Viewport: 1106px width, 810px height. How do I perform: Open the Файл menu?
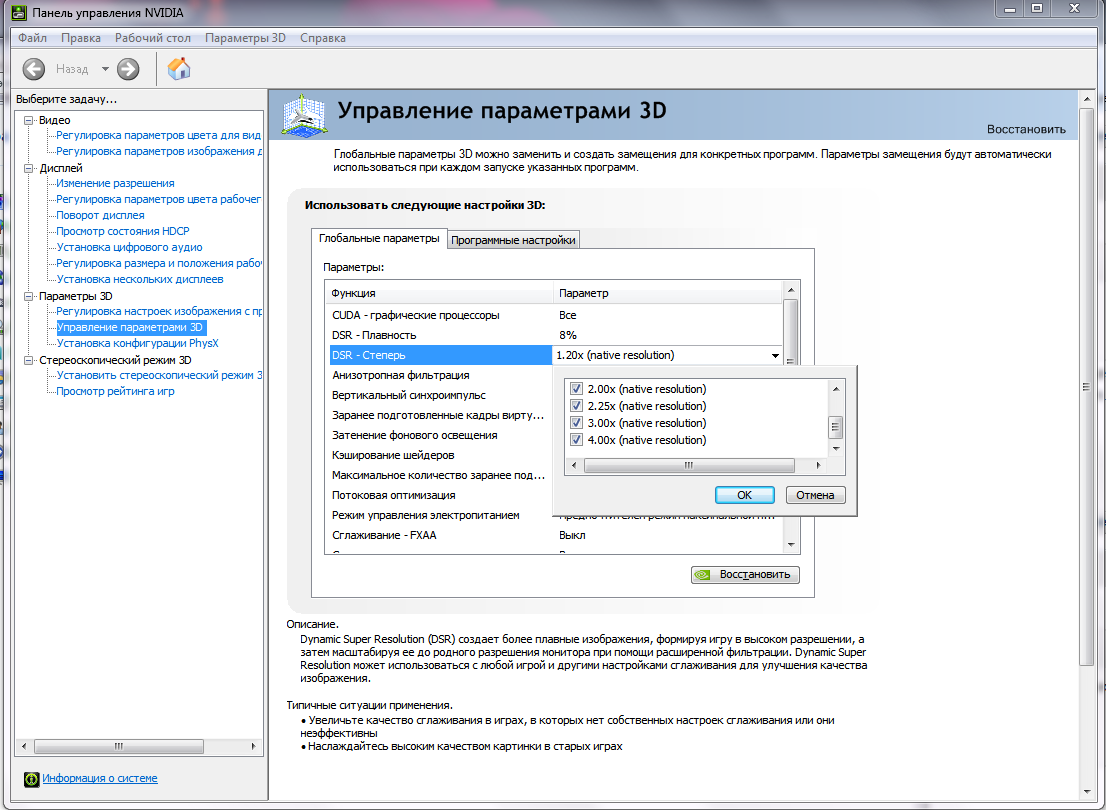coord(32,38)
